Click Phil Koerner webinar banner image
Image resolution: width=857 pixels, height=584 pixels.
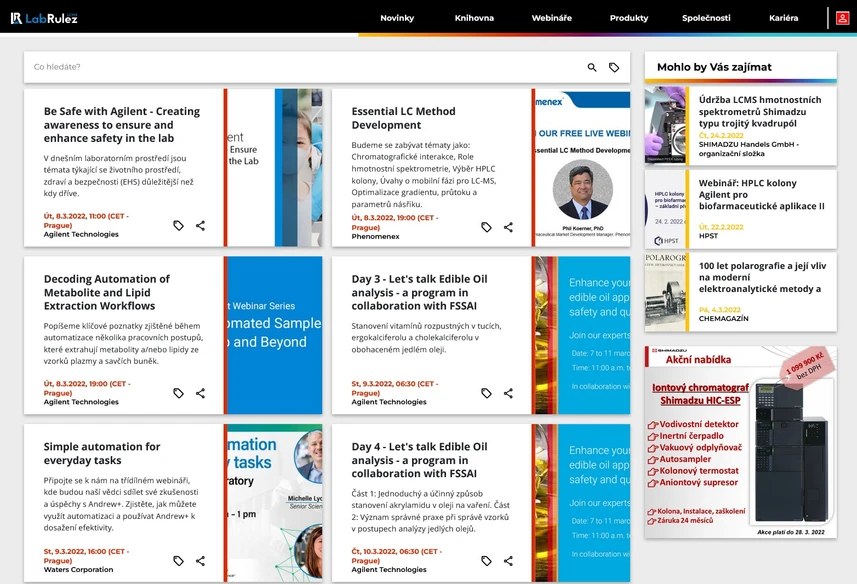click(x=583, y=168)
